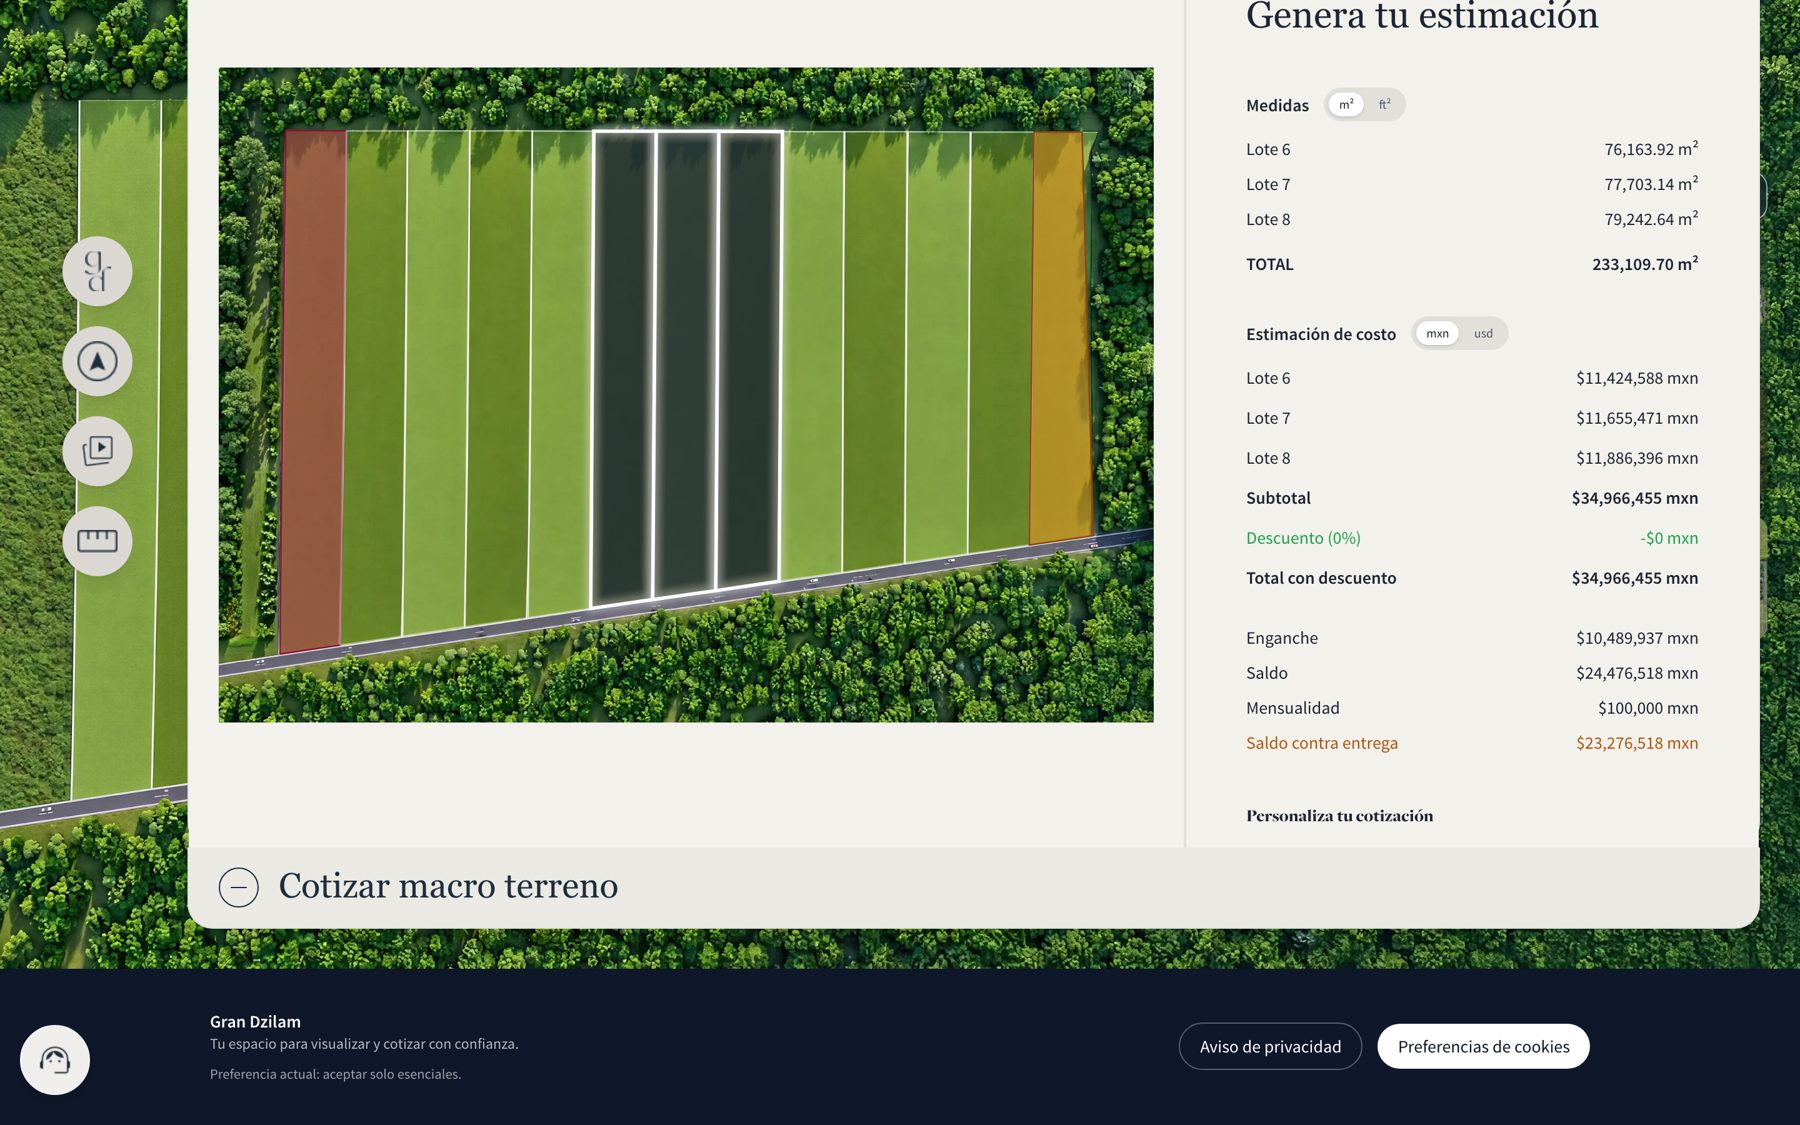Click the first dark selected lot
Viewport: 1800px width, 1125px height.
coord(624,365)
